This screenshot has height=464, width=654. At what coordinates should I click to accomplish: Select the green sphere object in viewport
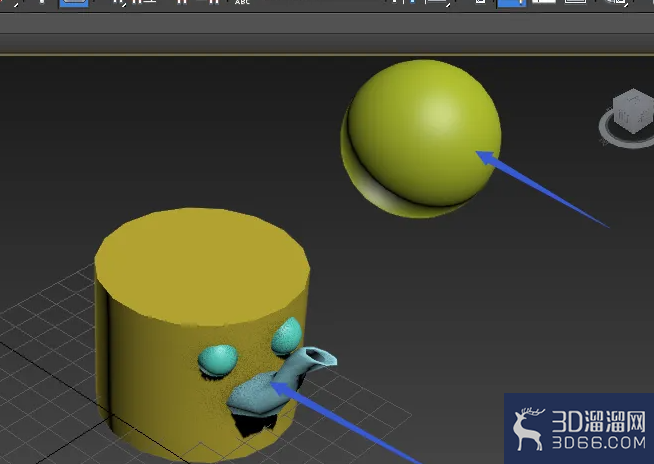click(421, 139)
